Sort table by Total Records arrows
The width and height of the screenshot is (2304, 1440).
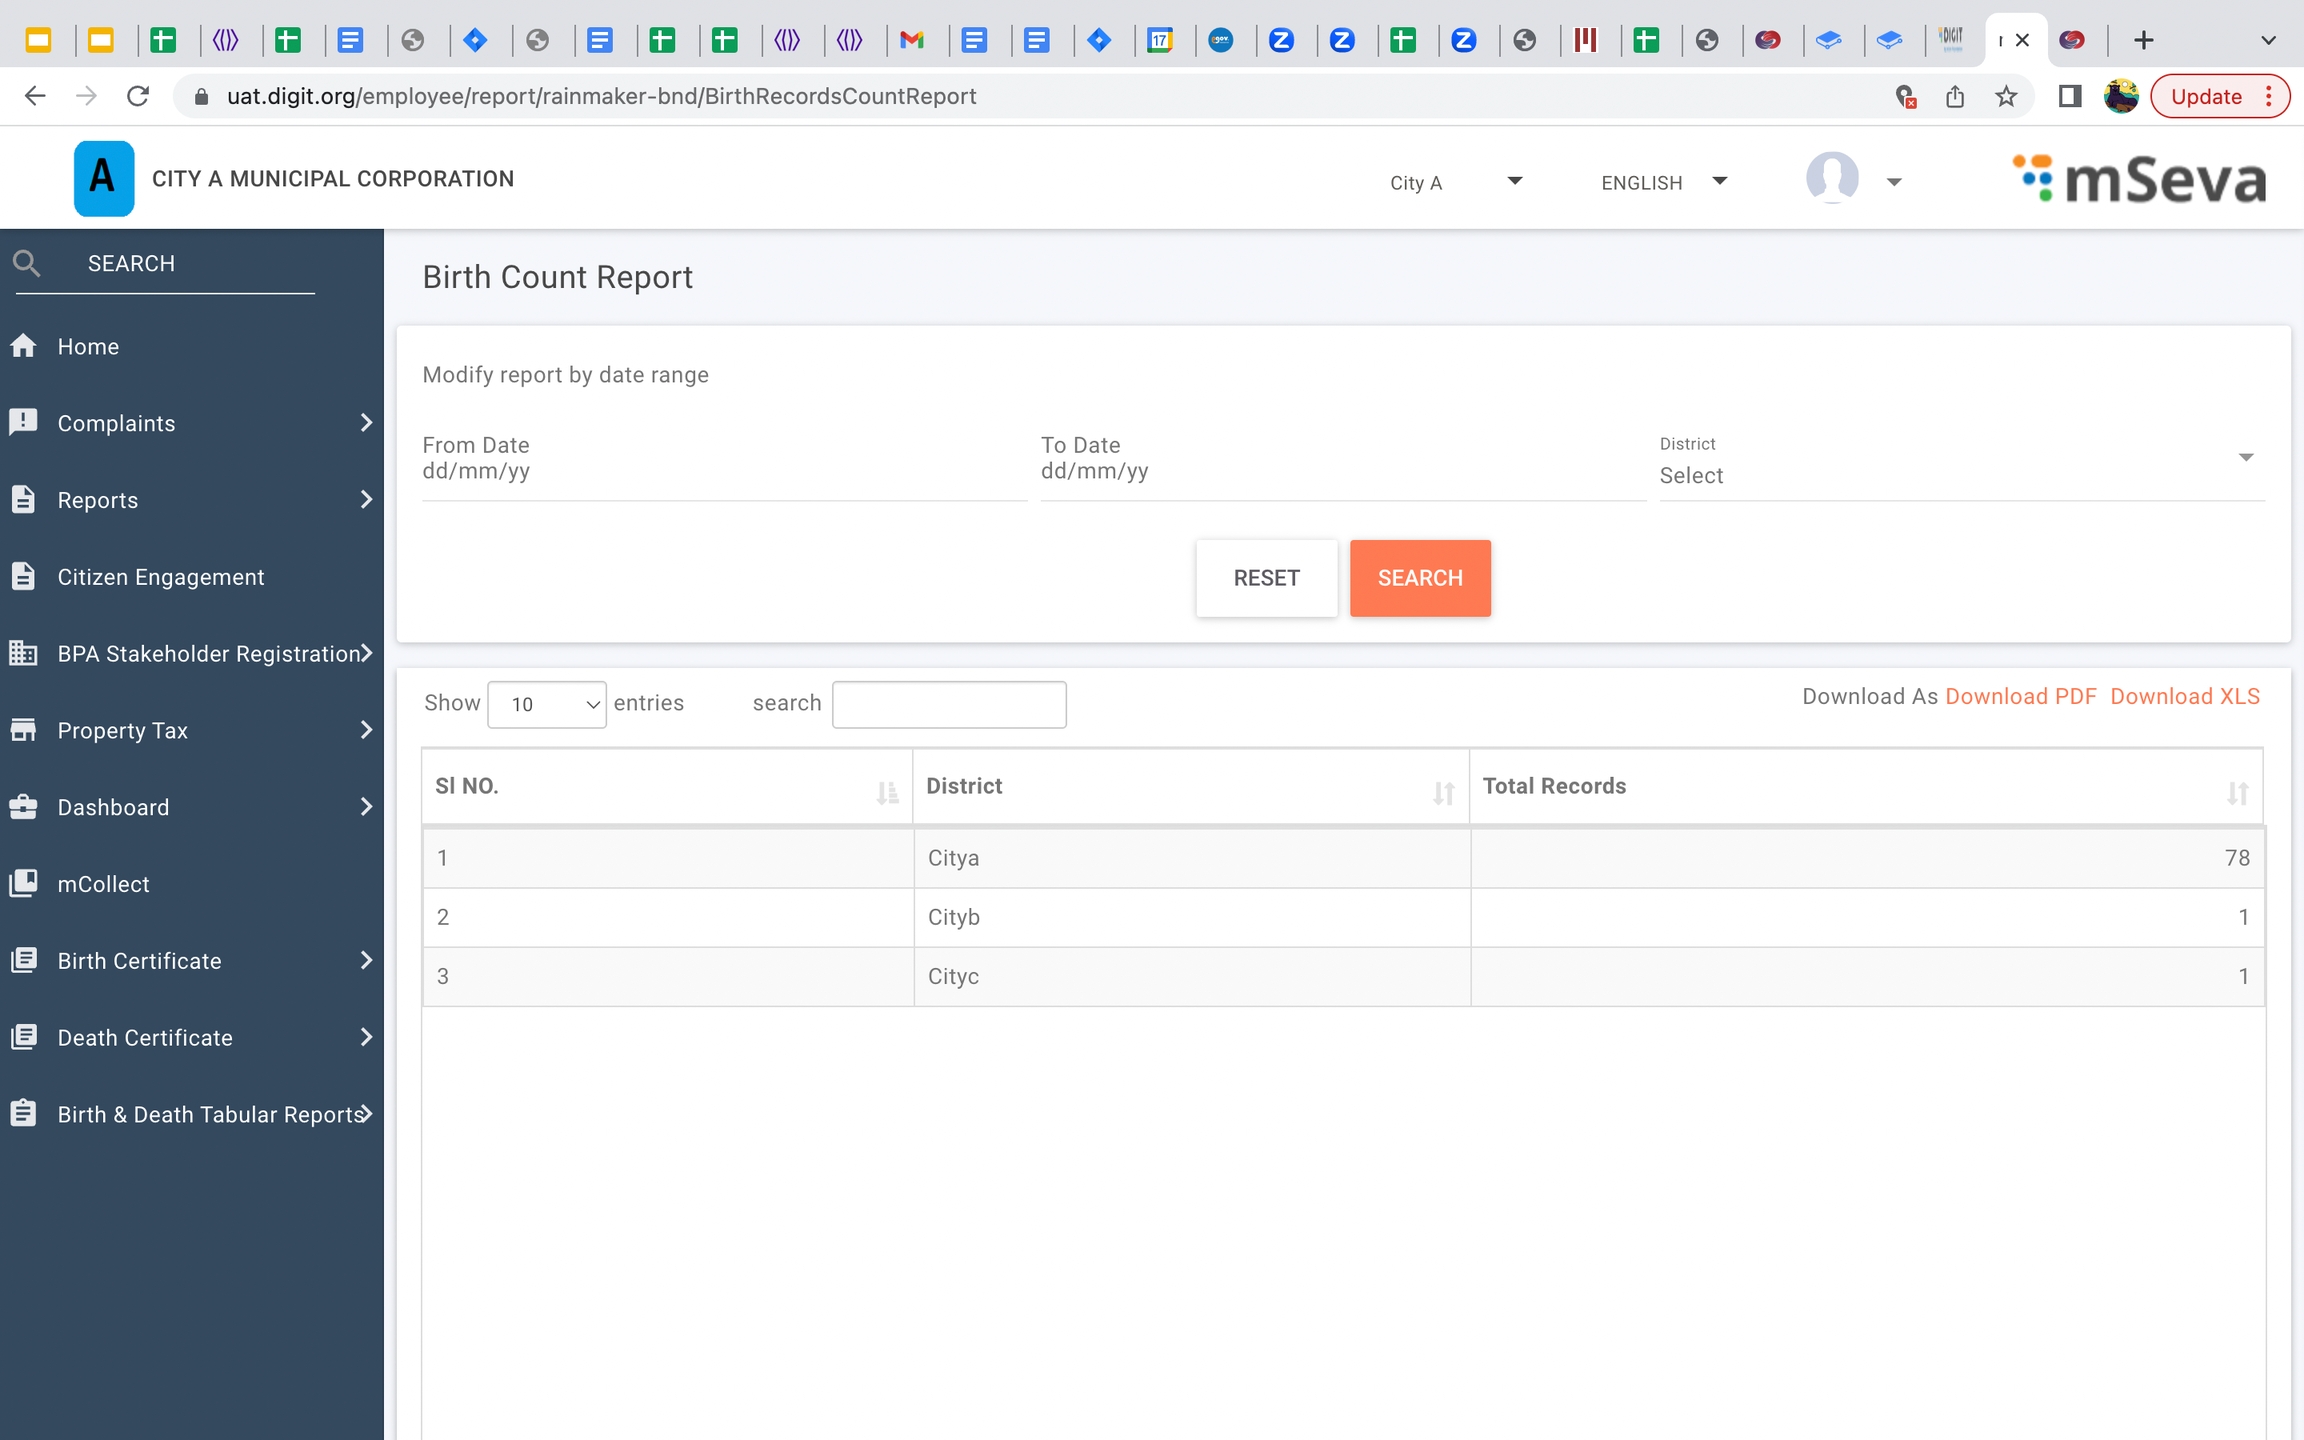pos(2237,792)
